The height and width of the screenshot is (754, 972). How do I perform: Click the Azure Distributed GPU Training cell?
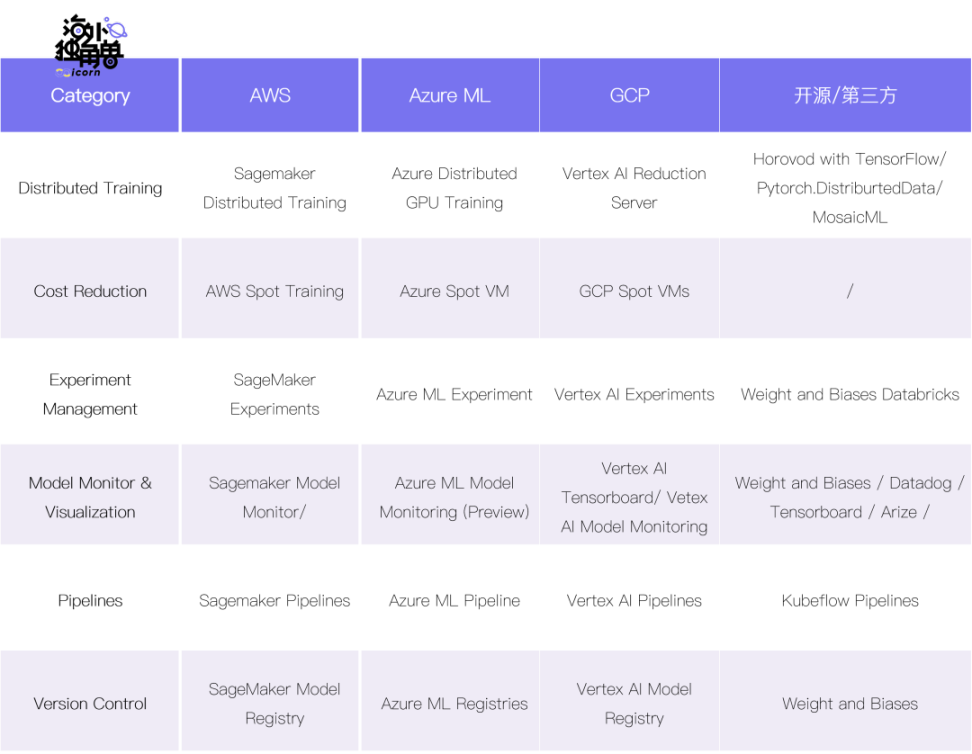[x=454, y=188]
